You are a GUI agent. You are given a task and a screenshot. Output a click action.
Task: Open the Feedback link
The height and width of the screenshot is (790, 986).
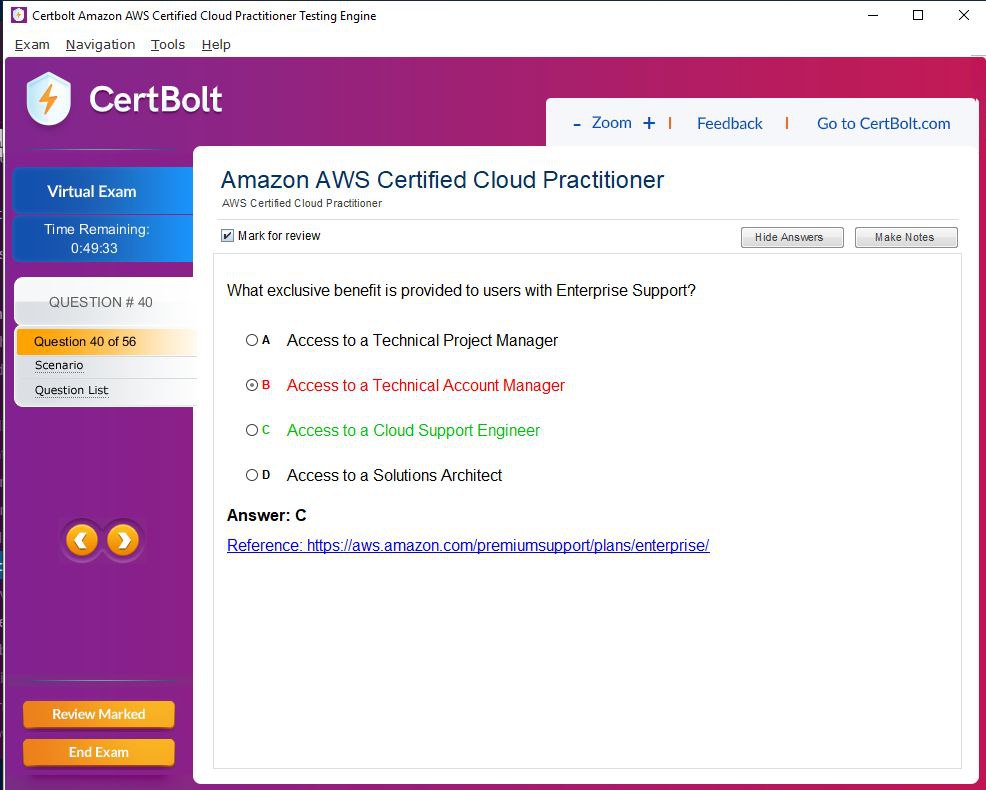tap(729, 124)
